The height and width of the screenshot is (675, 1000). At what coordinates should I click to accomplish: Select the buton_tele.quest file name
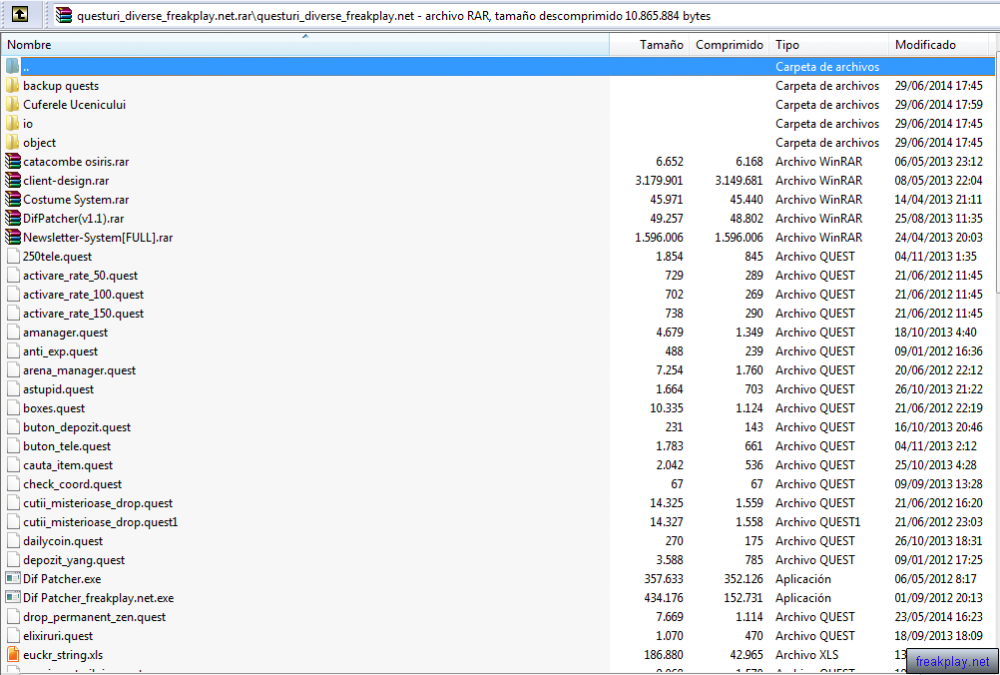pyautogui.click(x=67, y=447)
